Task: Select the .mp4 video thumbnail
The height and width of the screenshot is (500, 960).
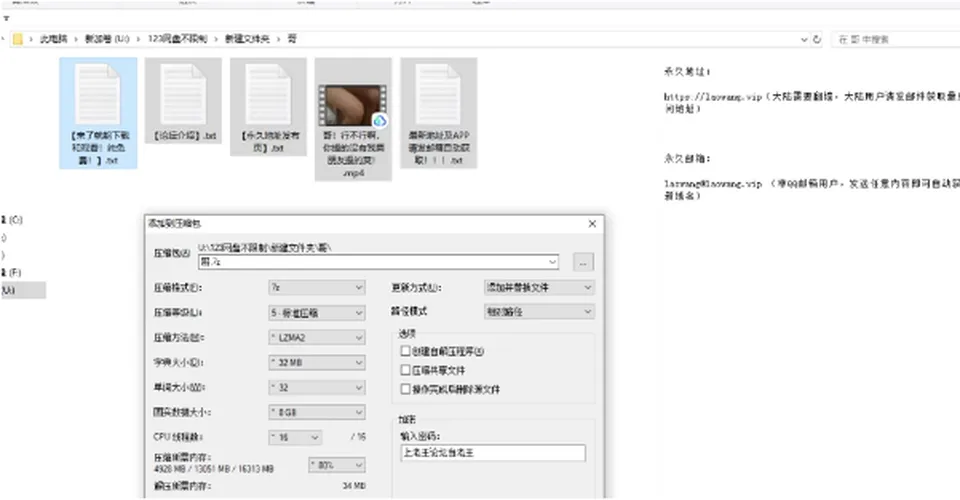Action: (x=353, y=105)
